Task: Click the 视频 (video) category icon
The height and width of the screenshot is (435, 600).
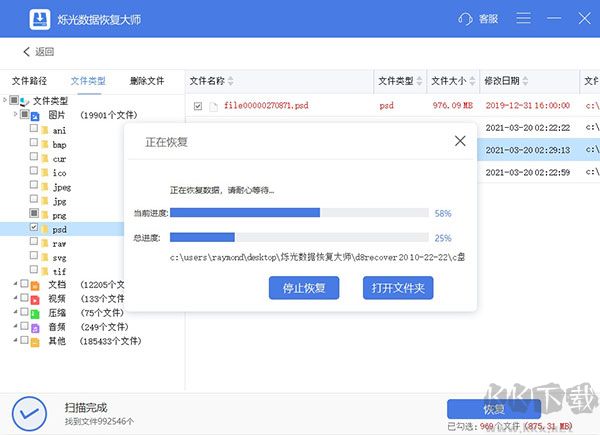Action: pos(35,298)
